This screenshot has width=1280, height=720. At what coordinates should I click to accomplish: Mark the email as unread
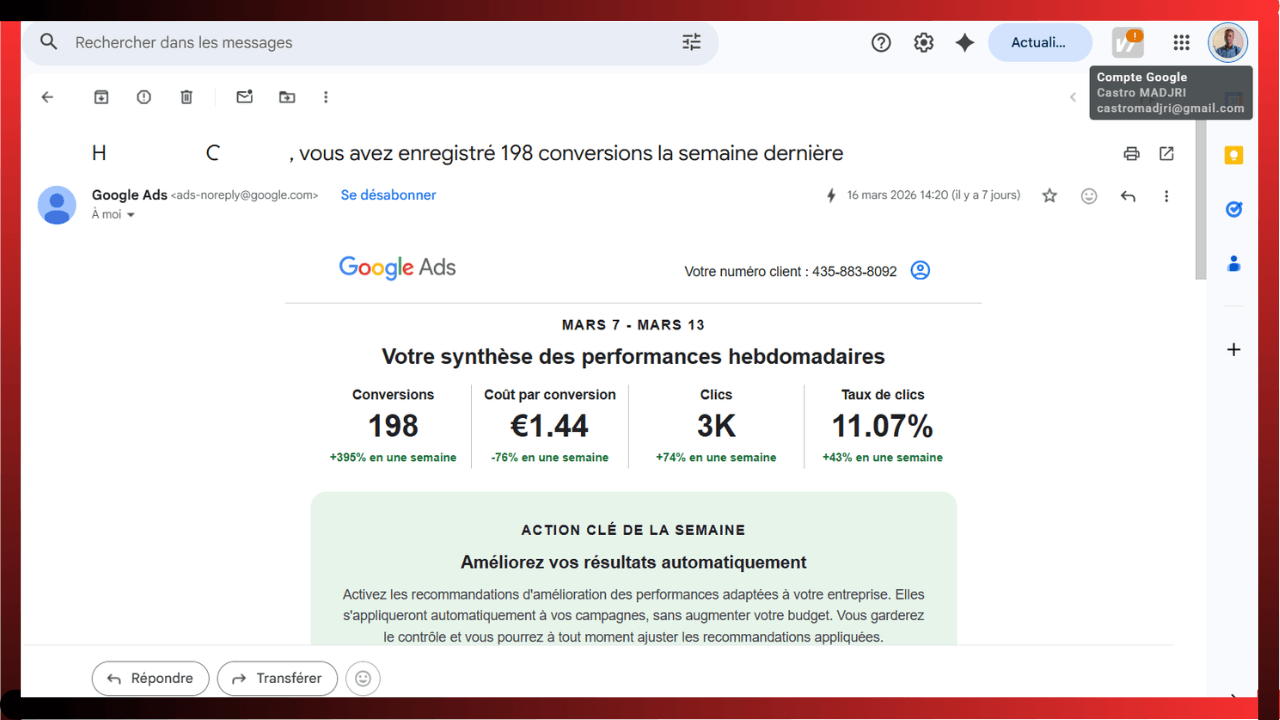pos(244,97)
